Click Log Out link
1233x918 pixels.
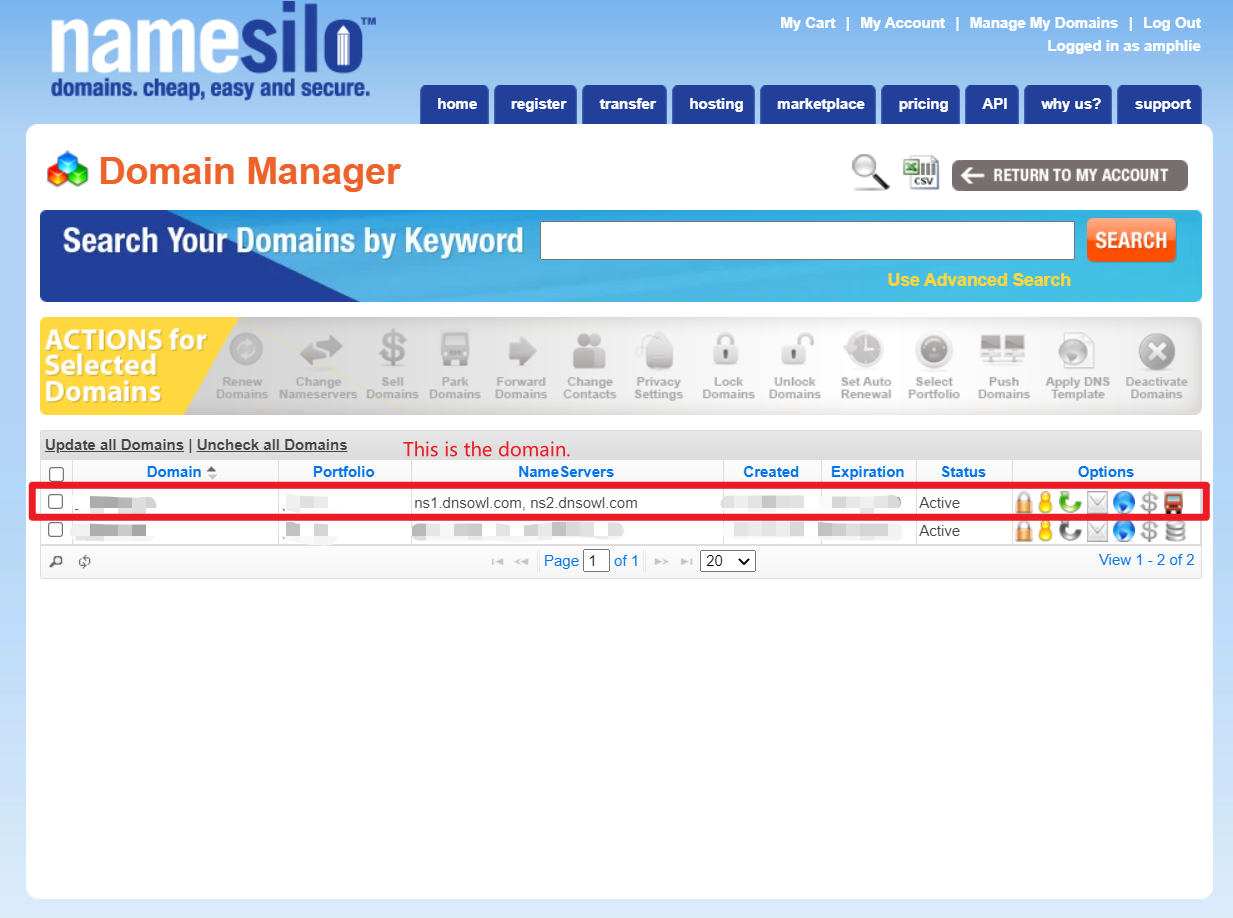[1172, 23]
